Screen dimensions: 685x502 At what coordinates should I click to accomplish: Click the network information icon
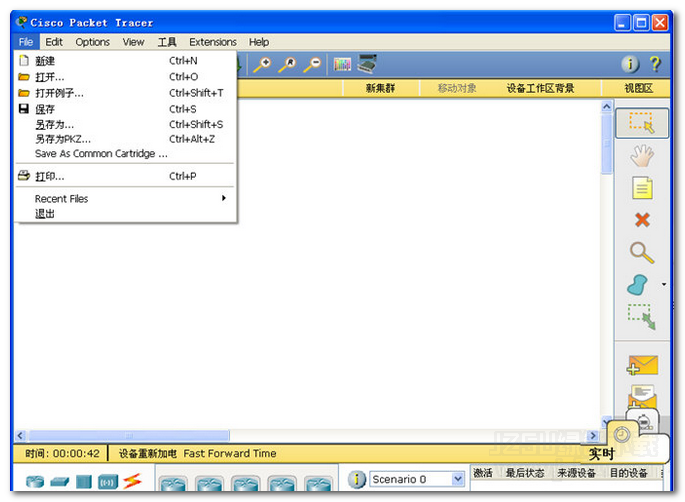[630, 64]
